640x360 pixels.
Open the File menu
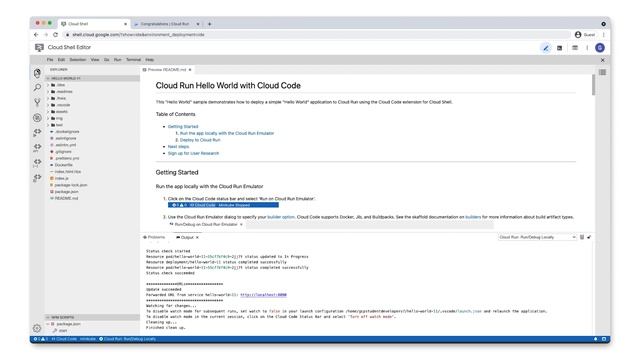coord(50,60)
